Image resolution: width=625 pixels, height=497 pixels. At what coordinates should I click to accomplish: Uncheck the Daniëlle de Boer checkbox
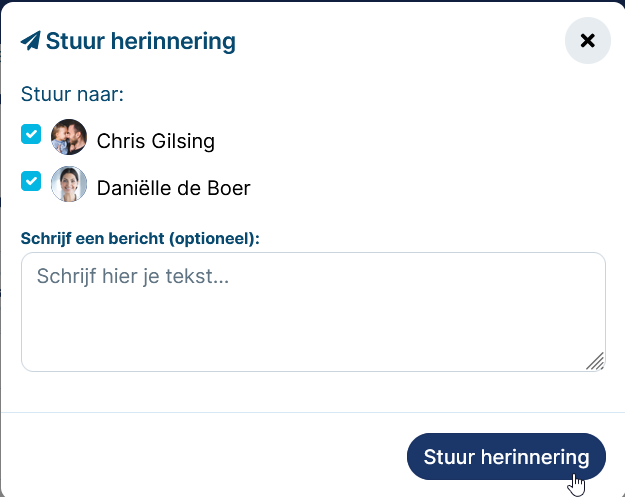click(31, 181)
